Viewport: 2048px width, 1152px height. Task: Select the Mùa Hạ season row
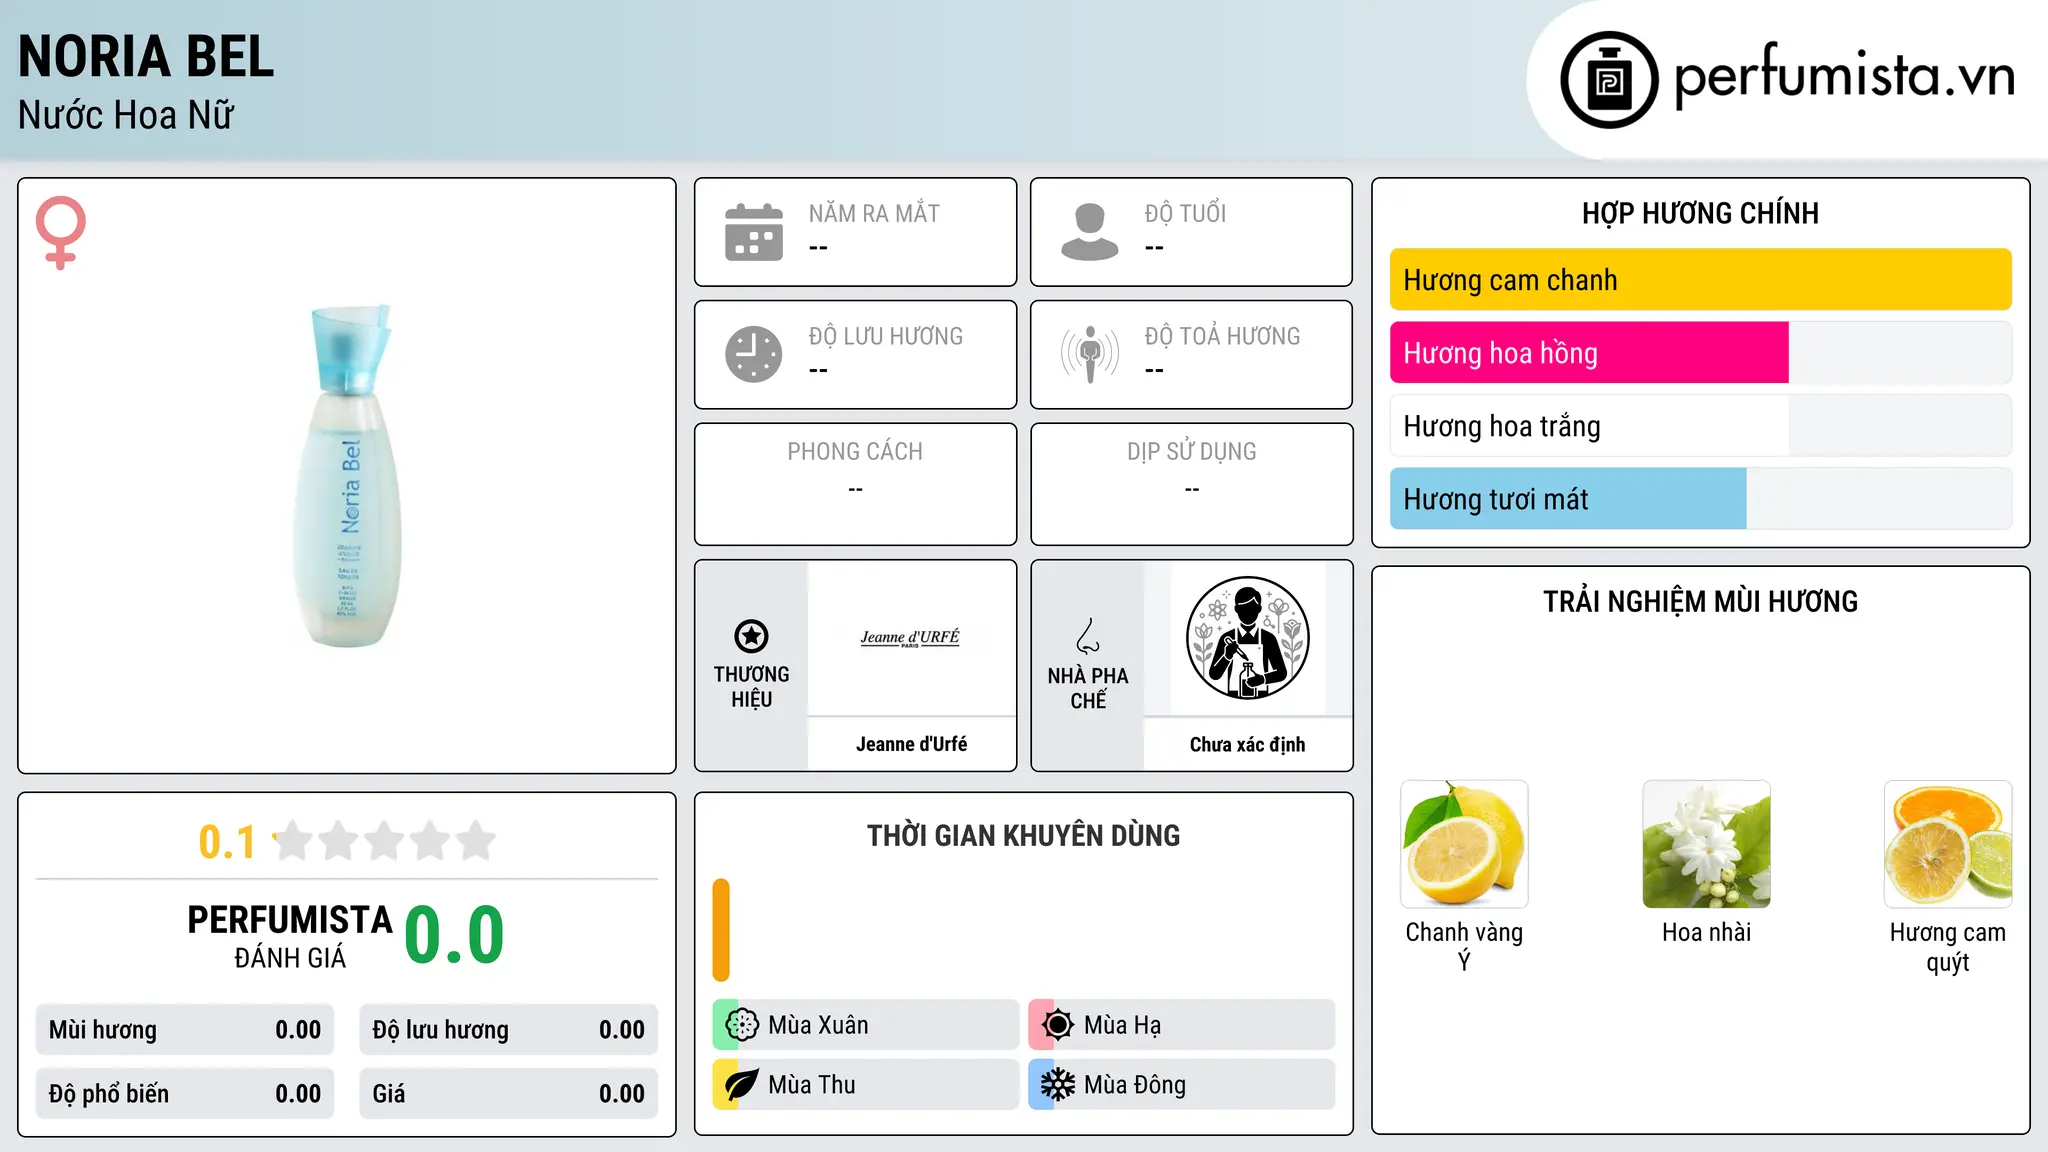[x=1182, y=1025]
